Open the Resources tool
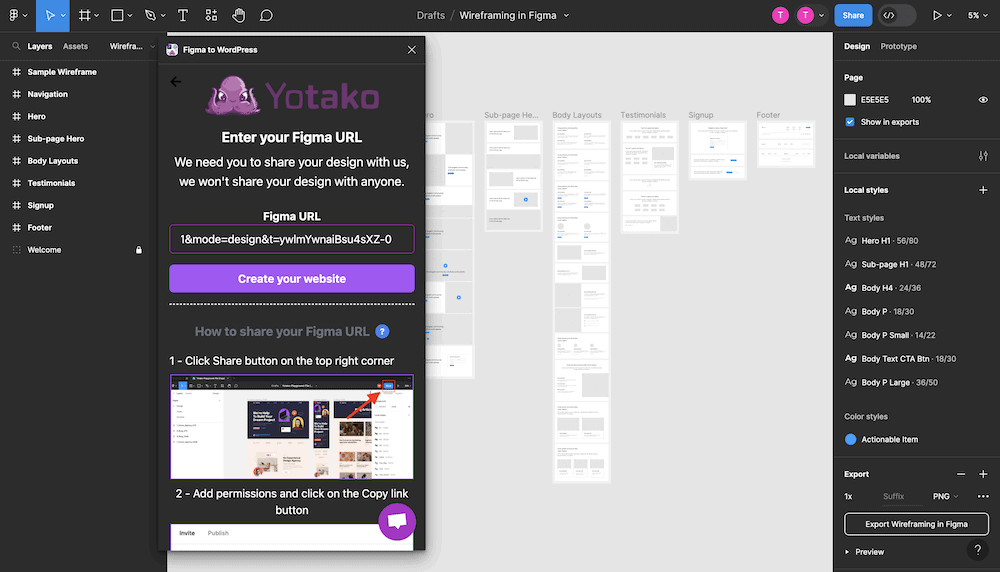 pyautogui.click(x=211, y=15)
